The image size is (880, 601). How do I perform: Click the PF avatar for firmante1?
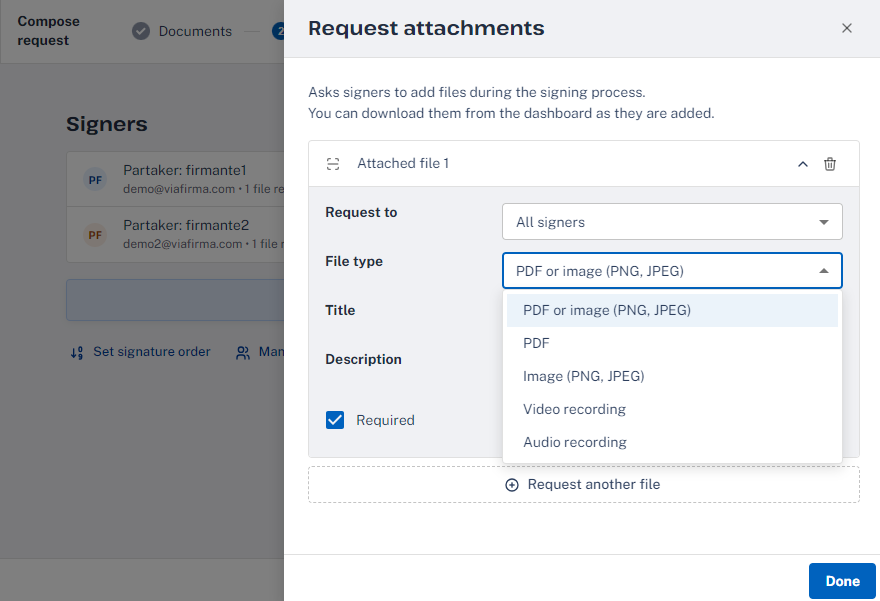[x=95, y=180]
